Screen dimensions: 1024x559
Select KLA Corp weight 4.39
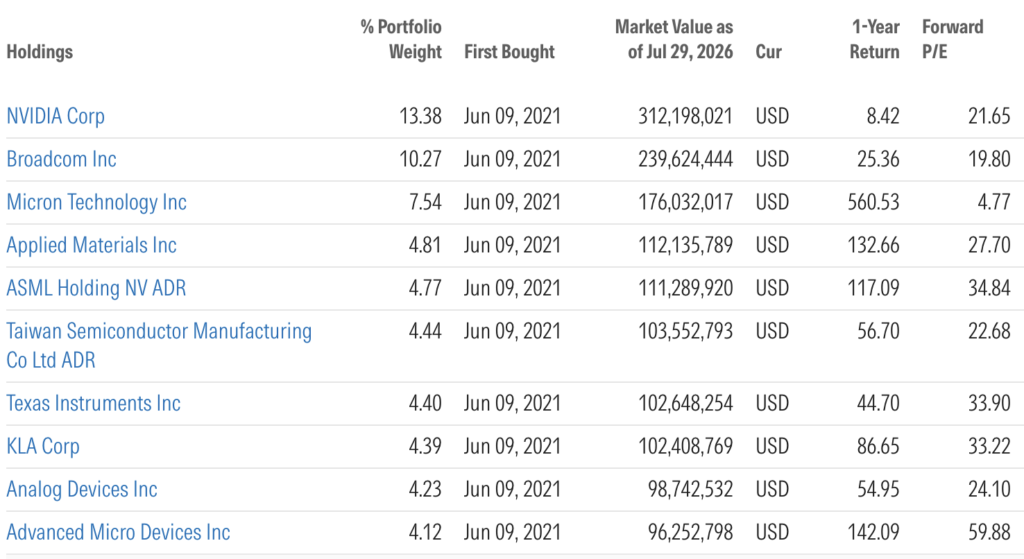(425, 447)
